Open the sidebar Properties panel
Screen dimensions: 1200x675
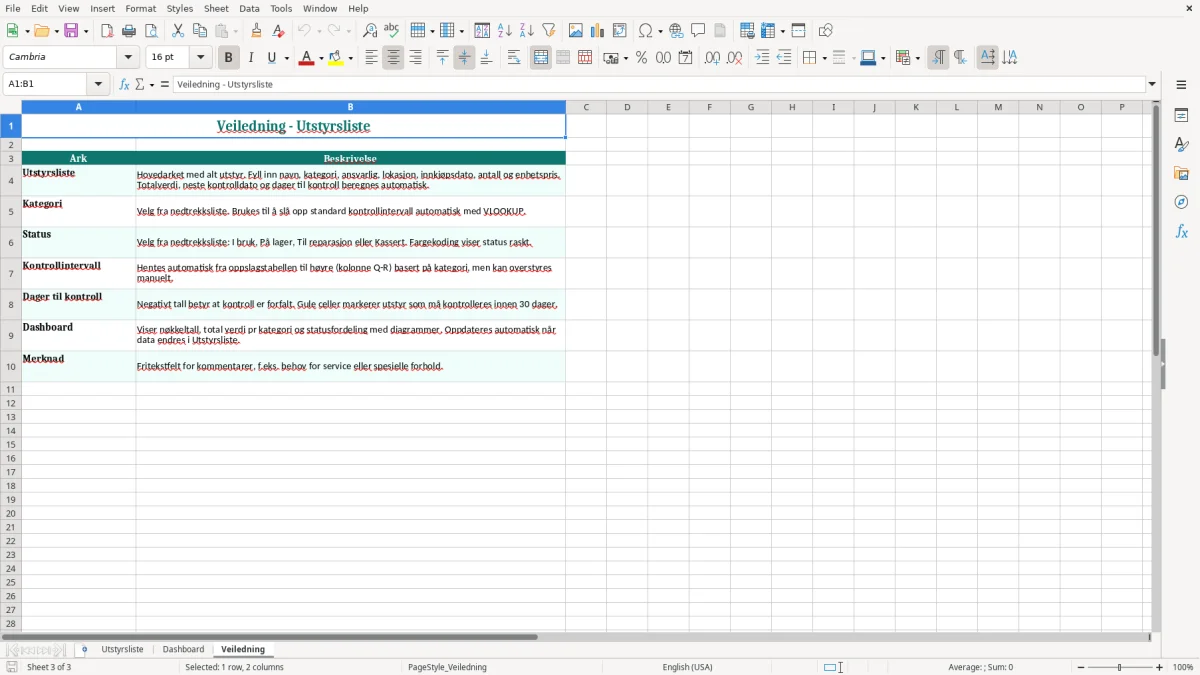click(x=1181, y=115)
